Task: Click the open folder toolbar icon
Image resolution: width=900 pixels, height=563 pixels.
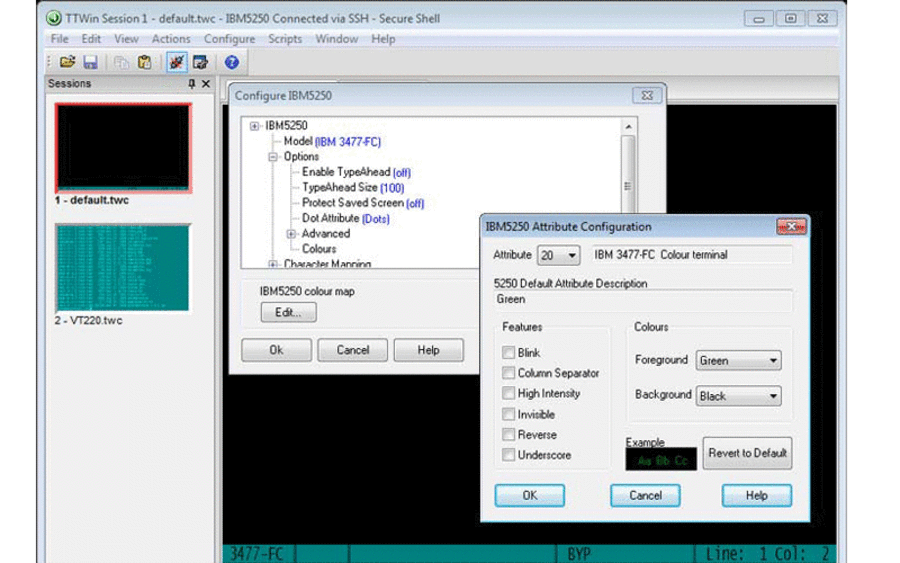Action: 67,62
